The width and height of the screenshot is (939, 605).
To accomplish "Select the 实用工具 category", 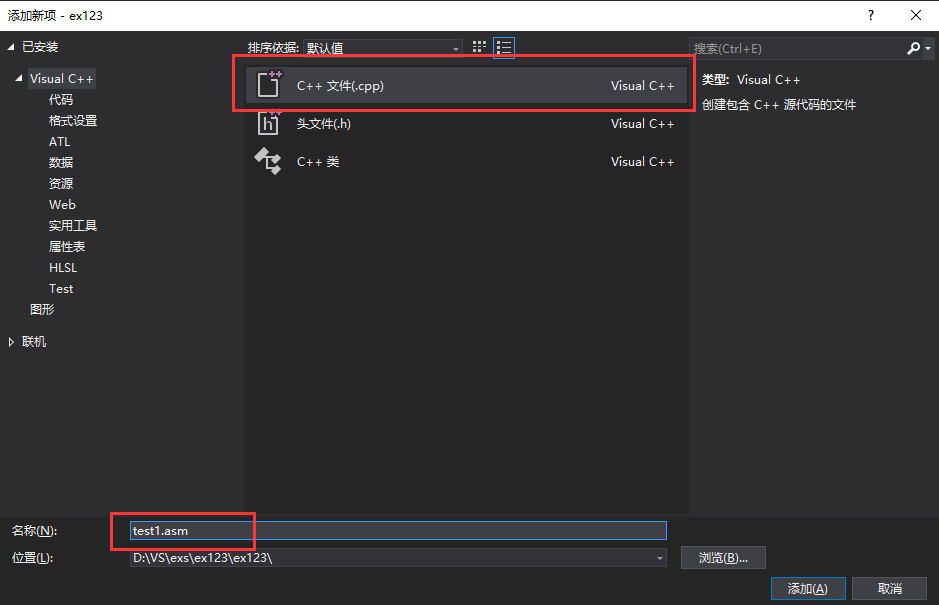I will pyautogui.click(x=72, y=225).
